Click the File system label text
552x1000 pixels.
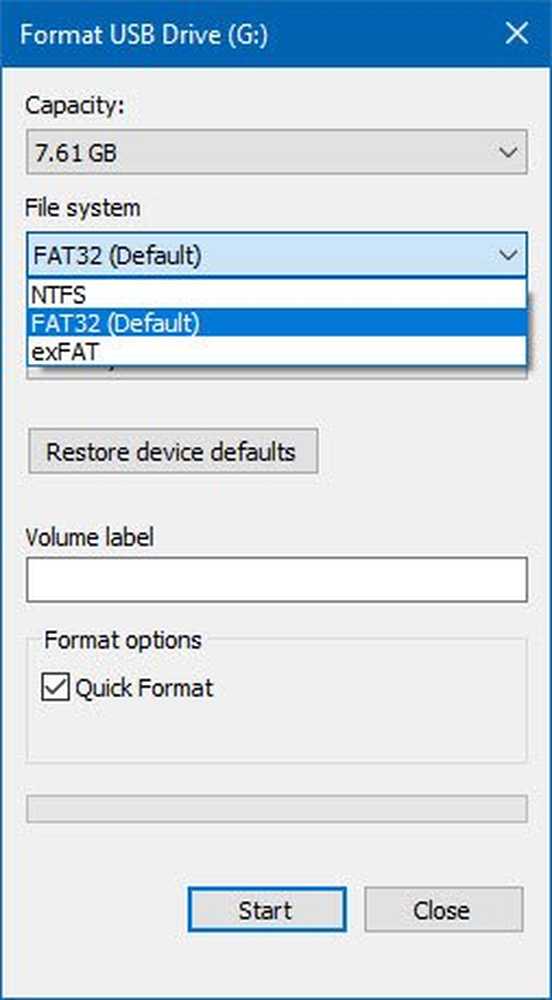coord(83,208)
